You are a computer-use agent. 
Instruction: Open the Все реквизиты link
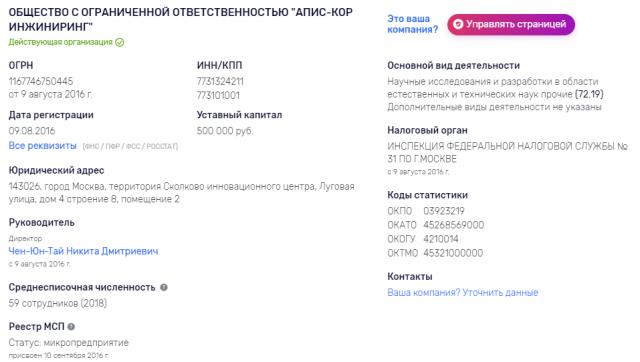point(42,146)
